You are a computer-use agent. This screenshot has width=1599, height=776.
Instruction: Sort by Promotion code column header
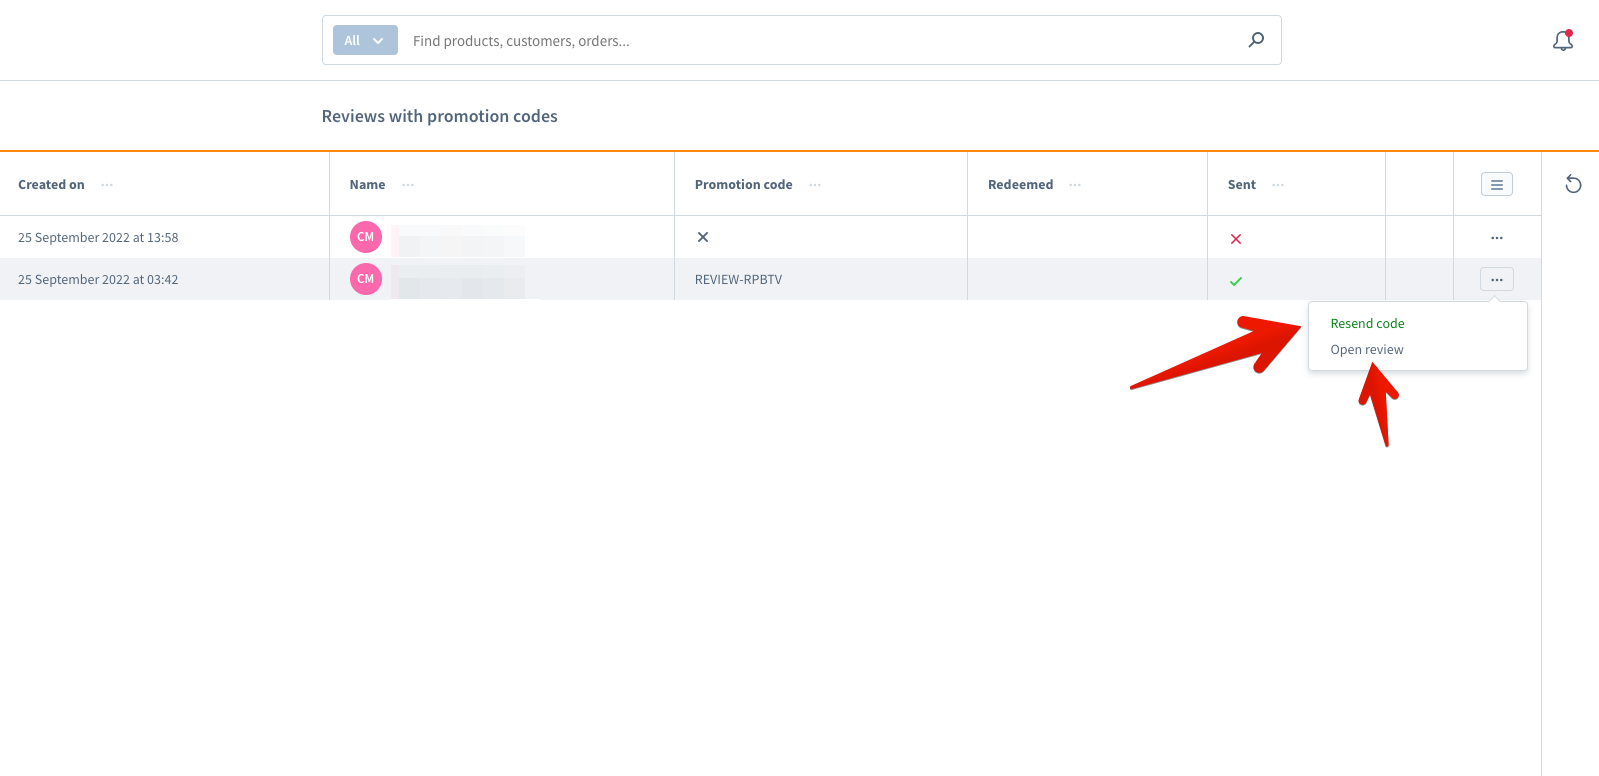(743, 185)
